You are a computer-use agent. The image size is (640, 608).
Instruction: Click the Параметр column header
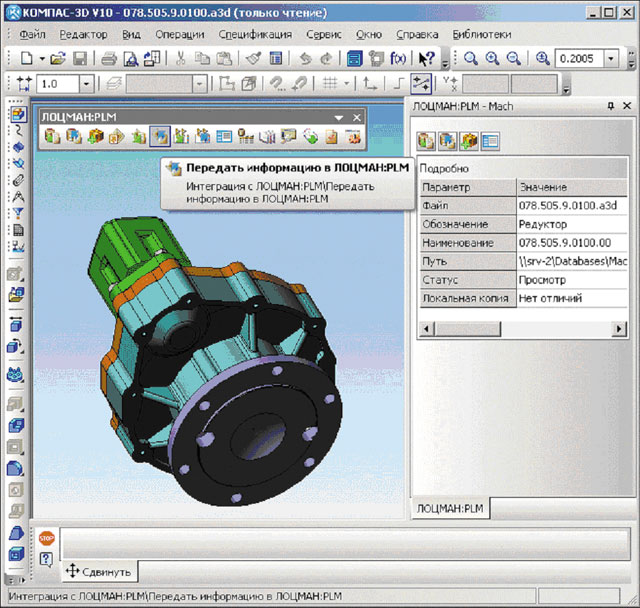pyautogui.click(x=468, y=187)
